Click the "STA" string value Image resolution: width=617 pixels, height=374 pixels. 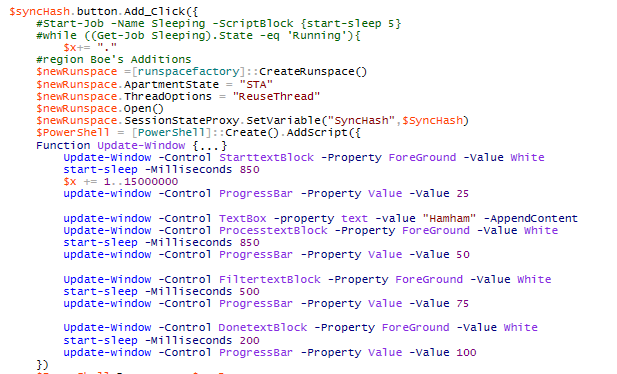point(256,85)
